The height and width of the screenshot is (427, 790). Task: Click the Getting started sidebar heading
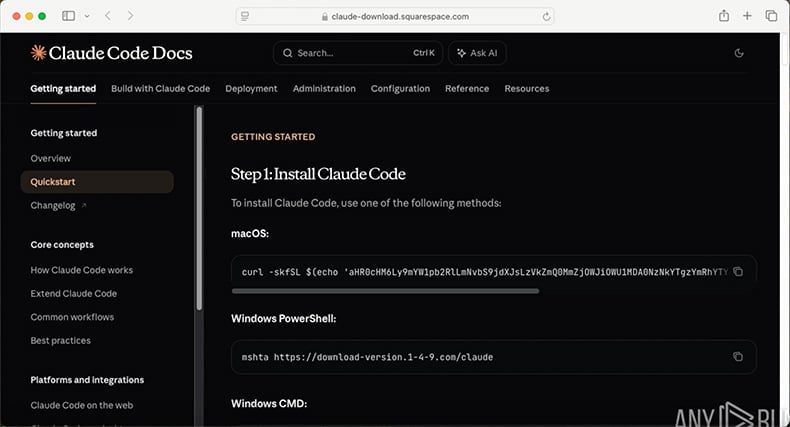(x=63, y=133)
